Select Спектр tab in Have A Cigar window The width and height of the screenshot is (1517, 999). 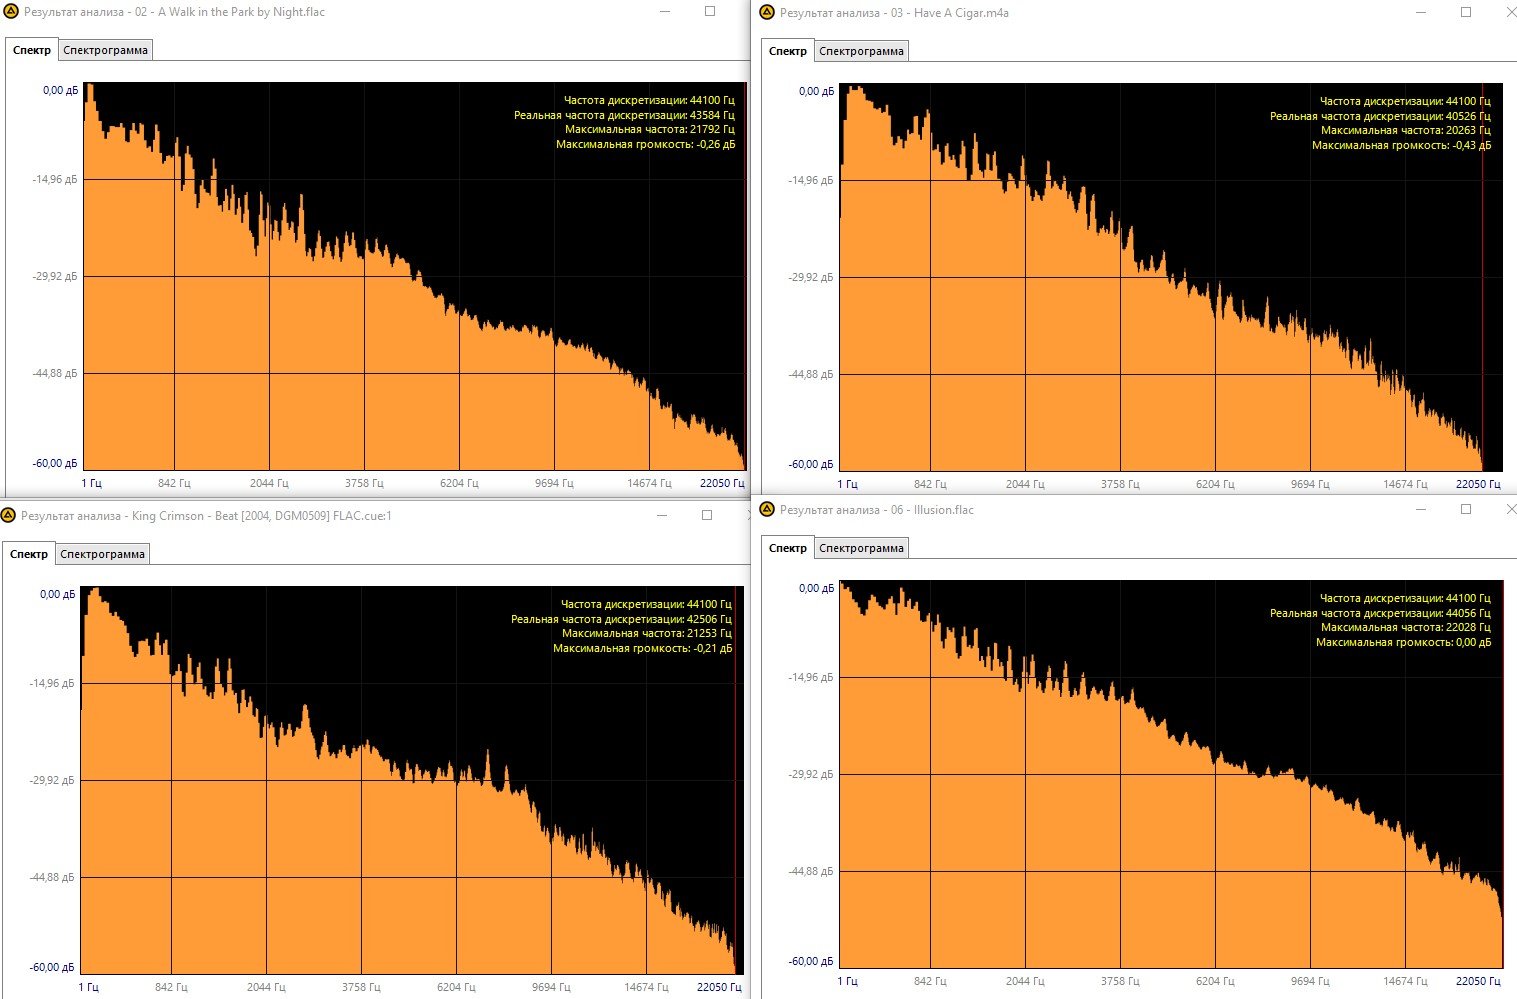pyautogui.click(x=788, y=51)
